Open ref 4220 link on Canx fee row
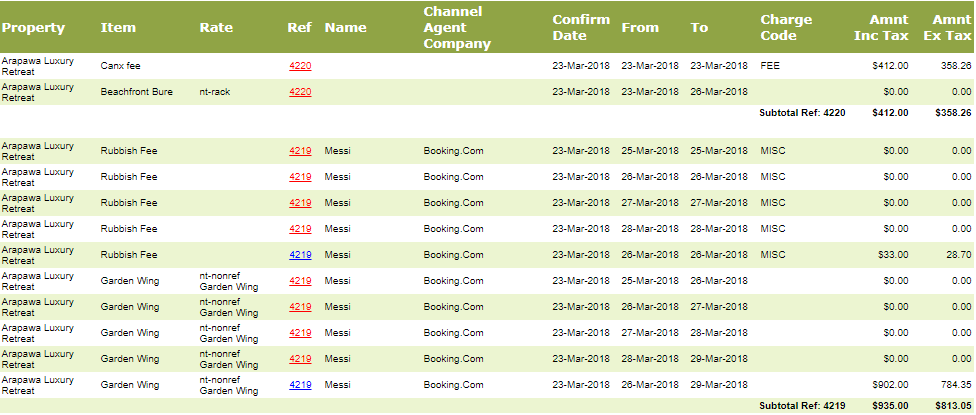The width and height of the screenshot is (976, 415). click(x=300, y=66)
